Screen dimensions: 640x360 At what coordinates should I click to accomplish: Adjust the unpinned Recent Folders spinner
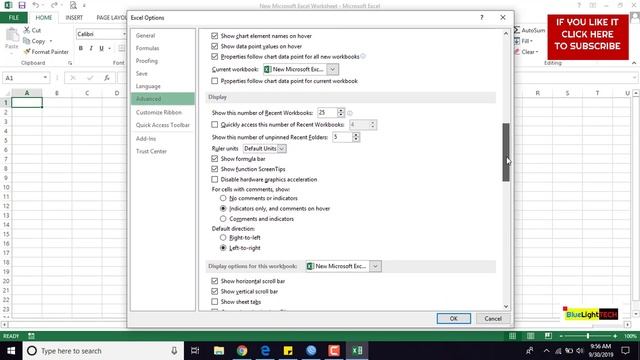tap(356, 137)
